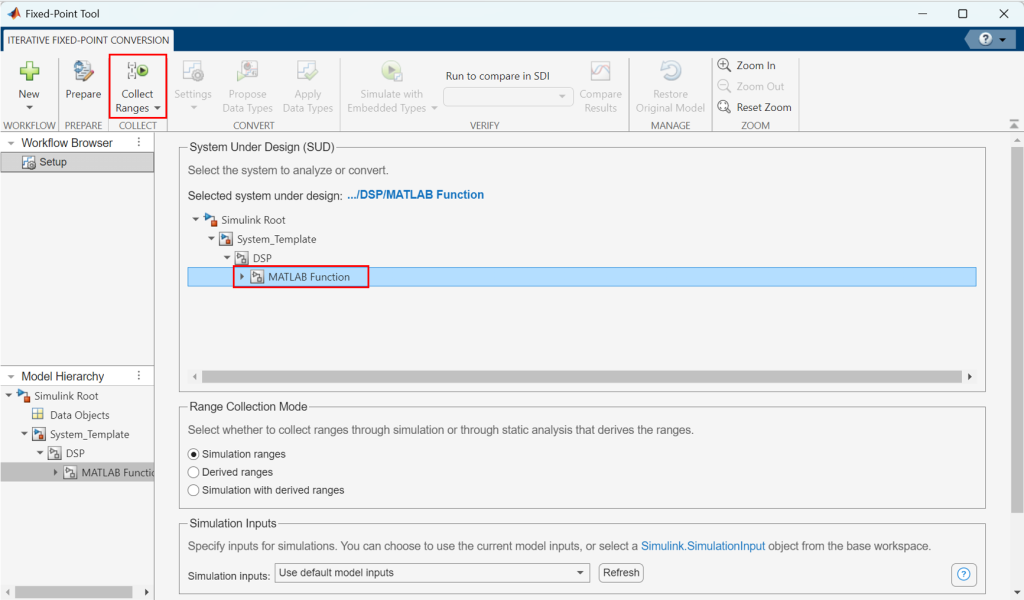Click the Apply Data Types icon
Viewport: 1024px width, 600px height.
[x=308, y=71]
